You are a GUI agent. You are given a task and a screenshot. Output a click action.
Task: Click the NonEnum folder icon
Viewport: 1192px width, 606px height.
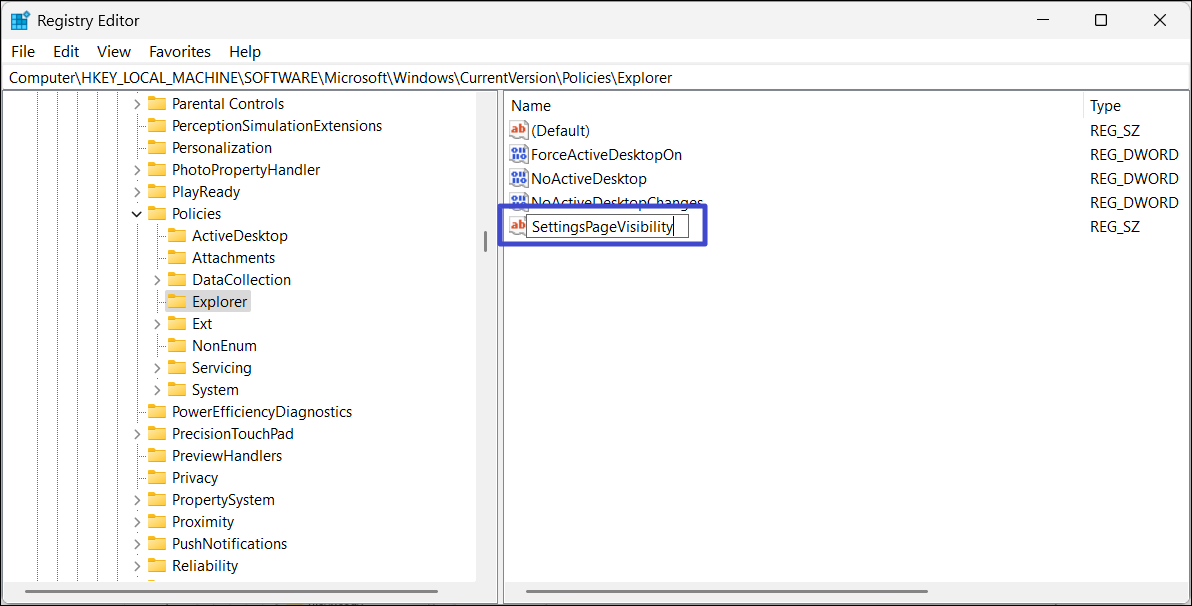pyautogui.click(x=177, y=346)
